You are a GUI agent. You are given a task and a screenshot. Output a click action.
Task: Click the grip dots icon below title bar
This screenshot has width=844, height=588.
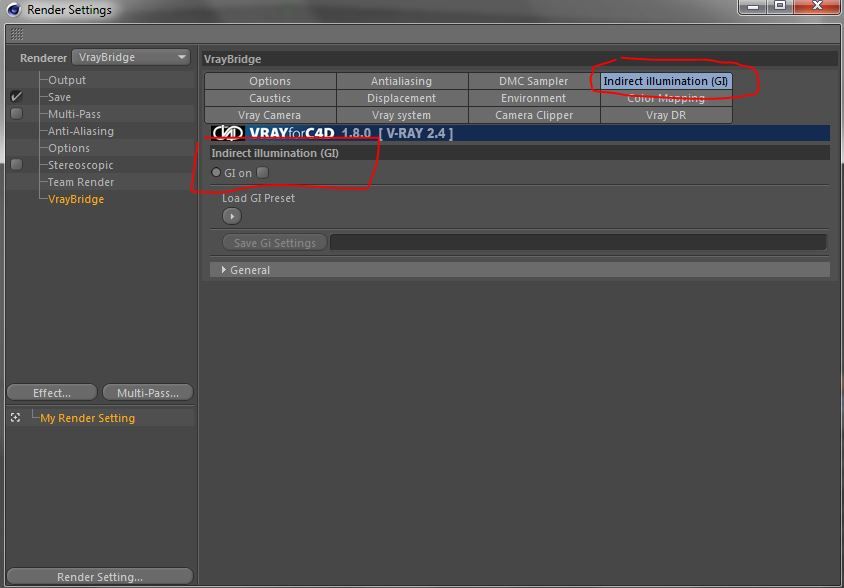click(17, 34)
